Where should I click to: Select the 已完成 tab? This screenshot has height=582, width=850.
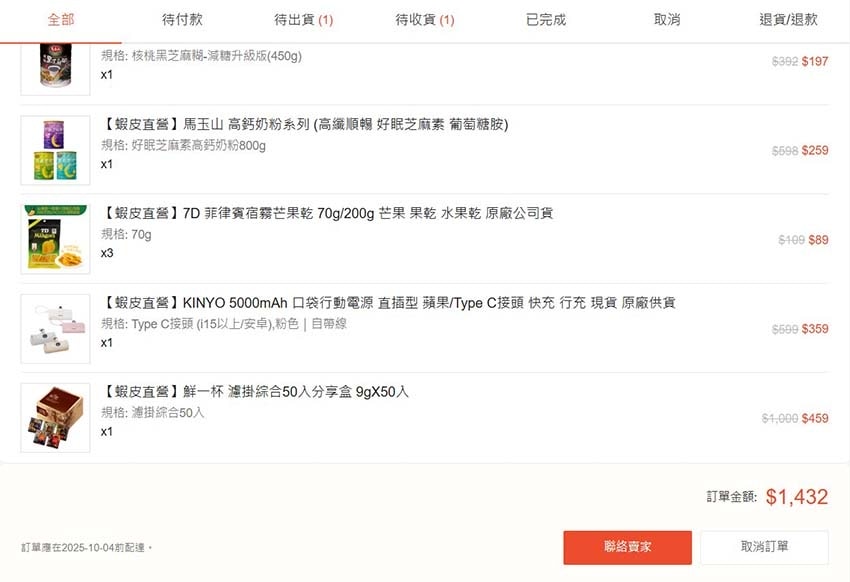[546, 20]
